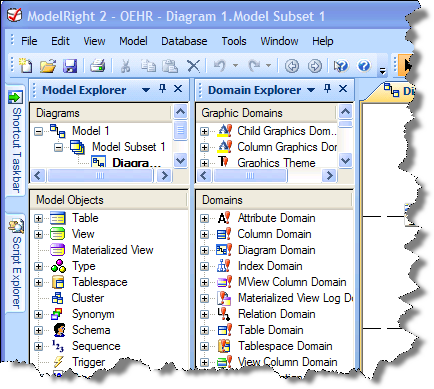Collapse the Model 1 tree node
Viewport: 434px width, 389px height.
pyautogui.click(x=39, y=131)
